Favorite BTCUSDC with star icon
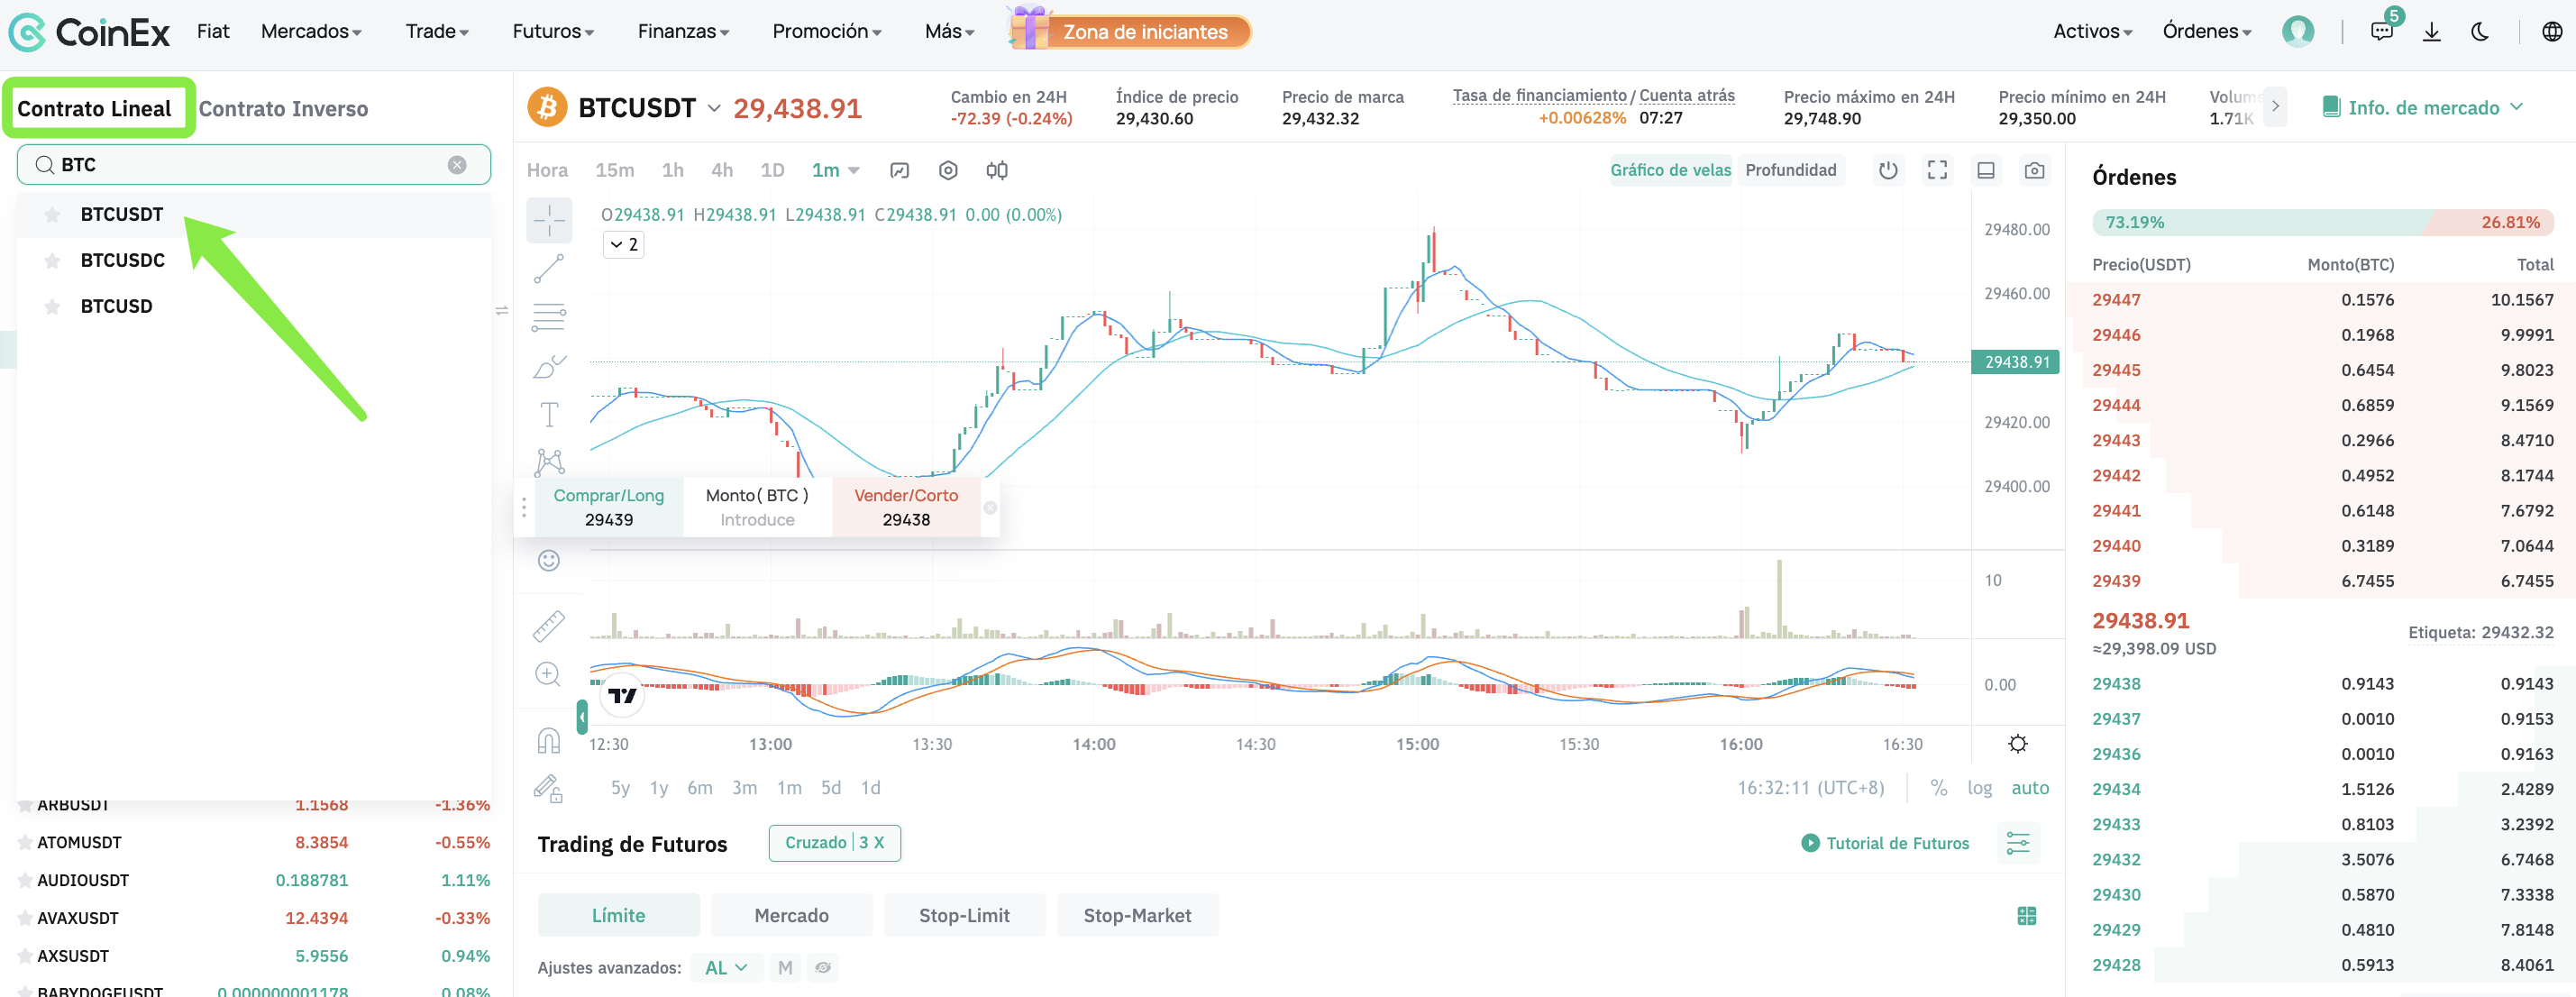This screenshot has height=997, width=2576. point(52,260)
